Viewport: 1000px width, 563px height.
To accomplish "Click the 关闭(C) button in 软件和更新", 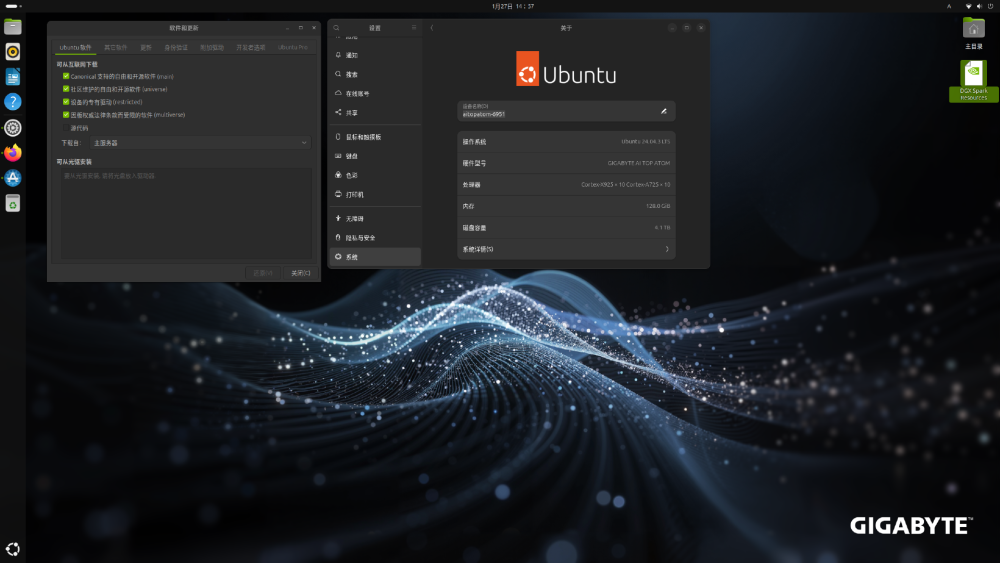I will coord(300,273).
